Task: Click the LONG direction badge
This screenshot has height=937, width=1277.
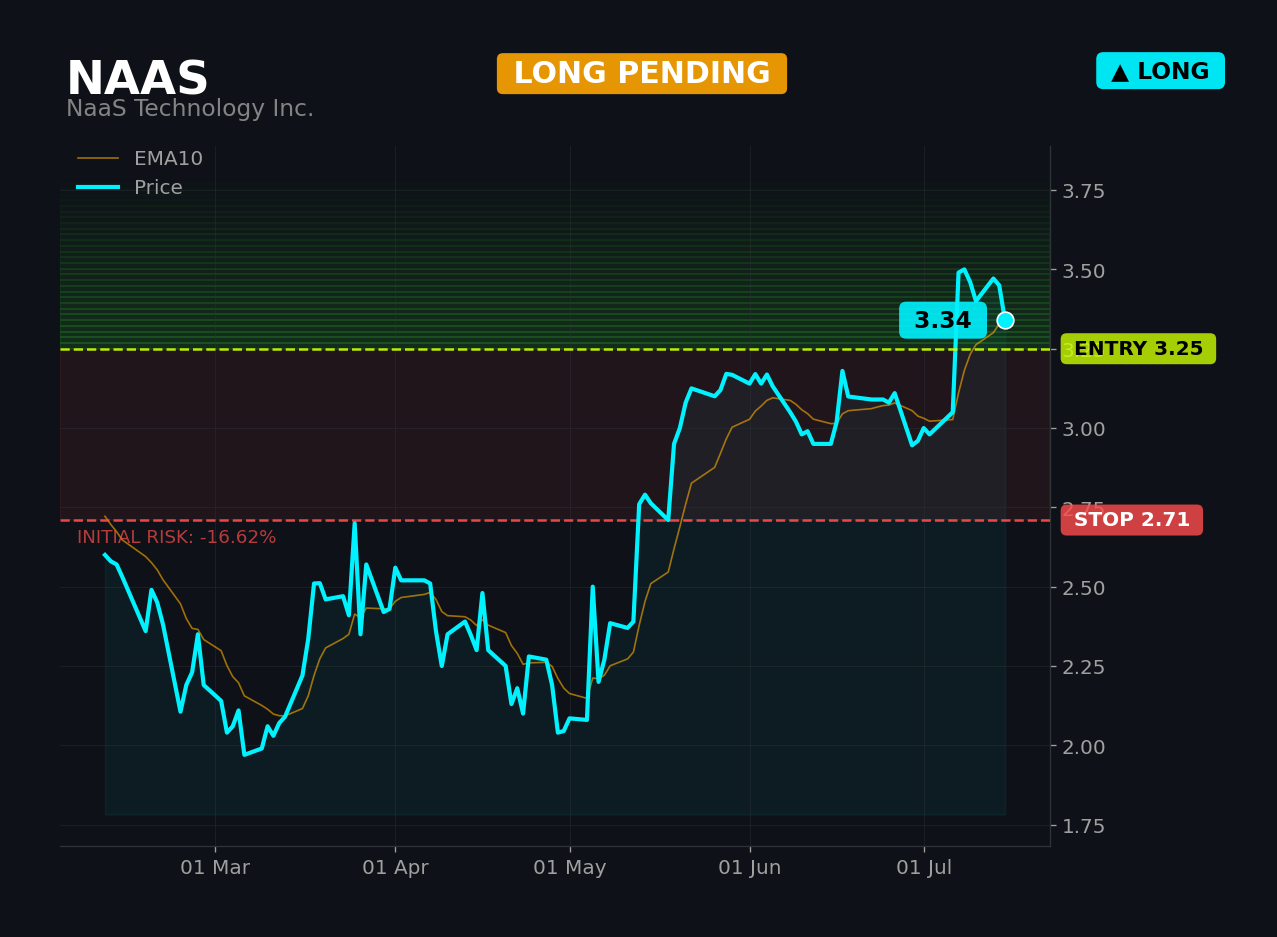Action: point(1160,71)
